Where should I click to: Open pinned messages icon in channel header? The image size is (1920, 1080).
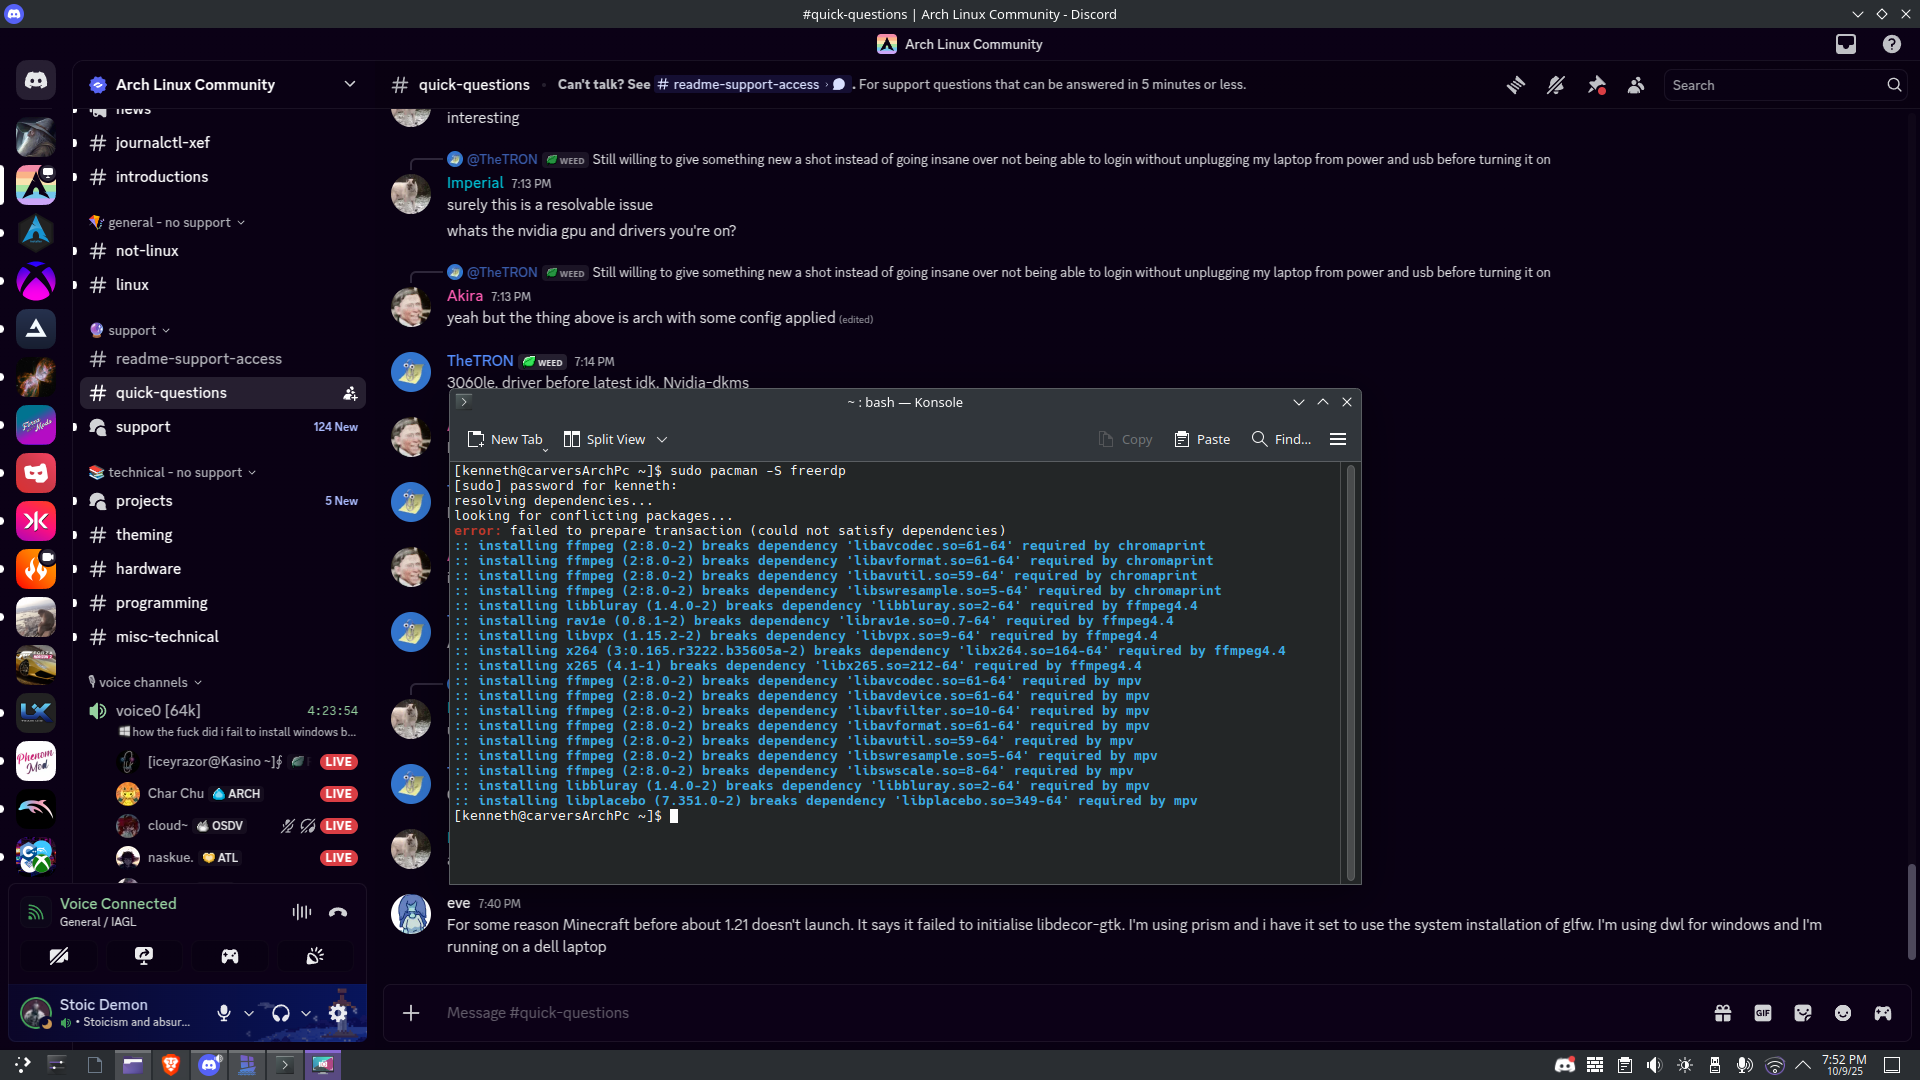(x=1596, y=85)
